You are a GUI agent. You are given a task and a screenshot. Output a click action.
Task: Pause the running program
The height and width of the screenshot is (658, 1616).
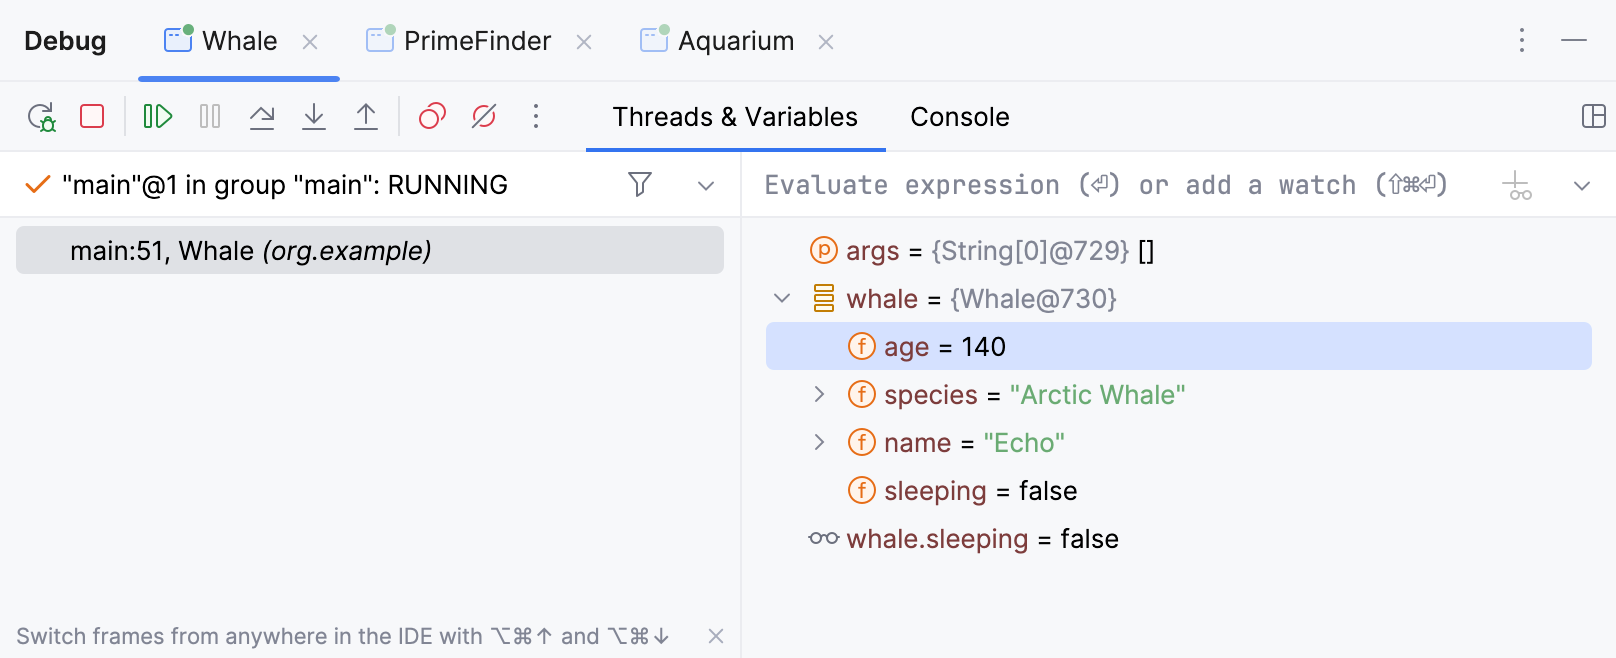pos(209,117)
